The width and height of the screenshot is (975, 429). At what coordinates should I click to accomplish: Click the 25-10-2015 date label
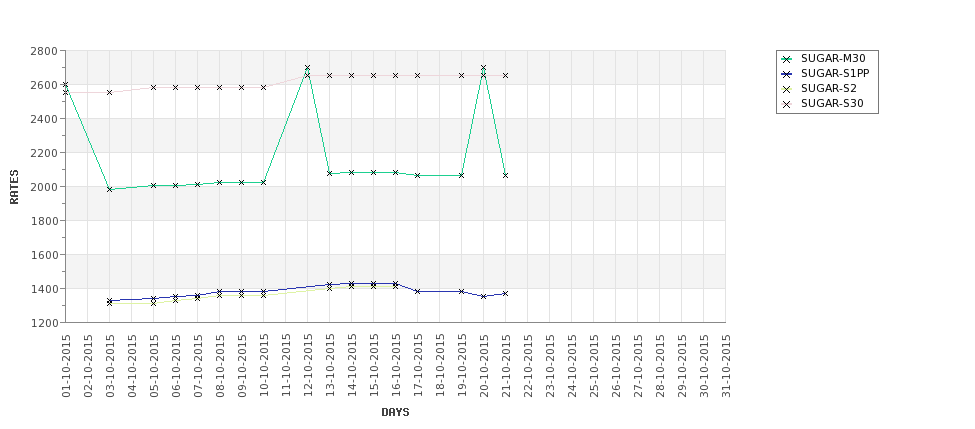point(594,366)
